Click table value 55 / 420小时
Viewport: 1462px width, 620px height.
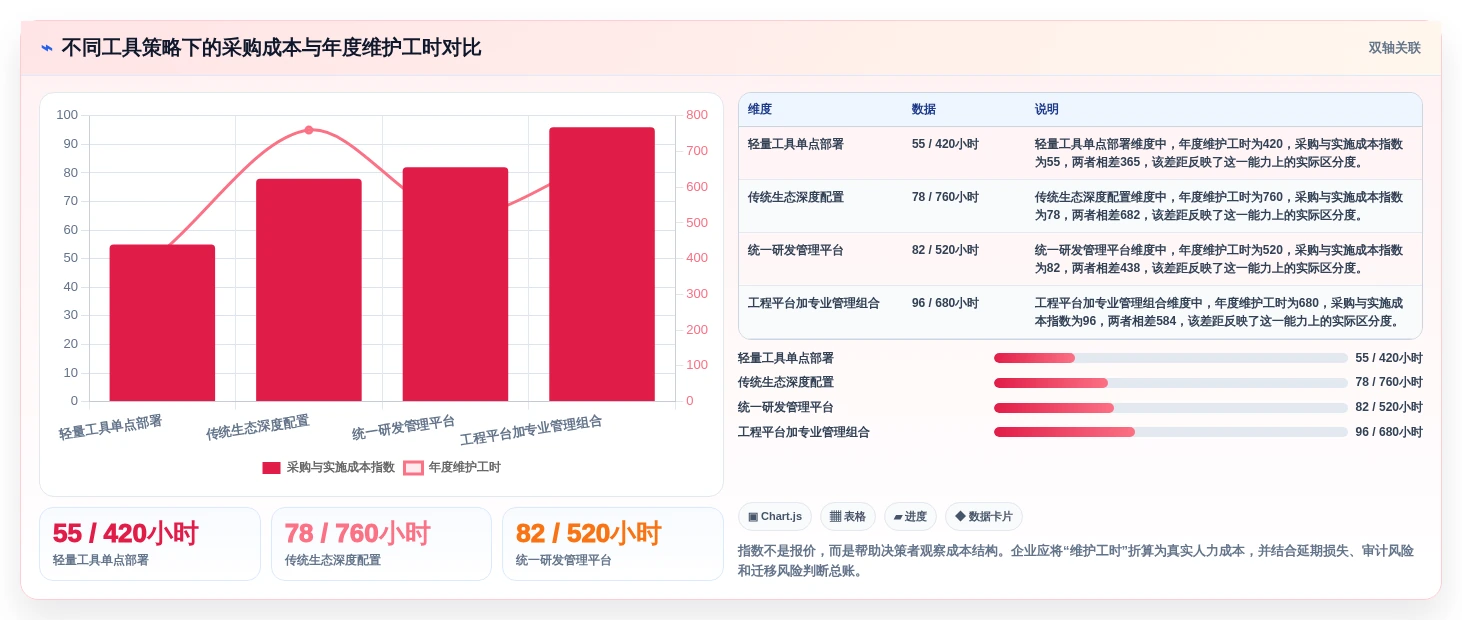tap(945, 144)
